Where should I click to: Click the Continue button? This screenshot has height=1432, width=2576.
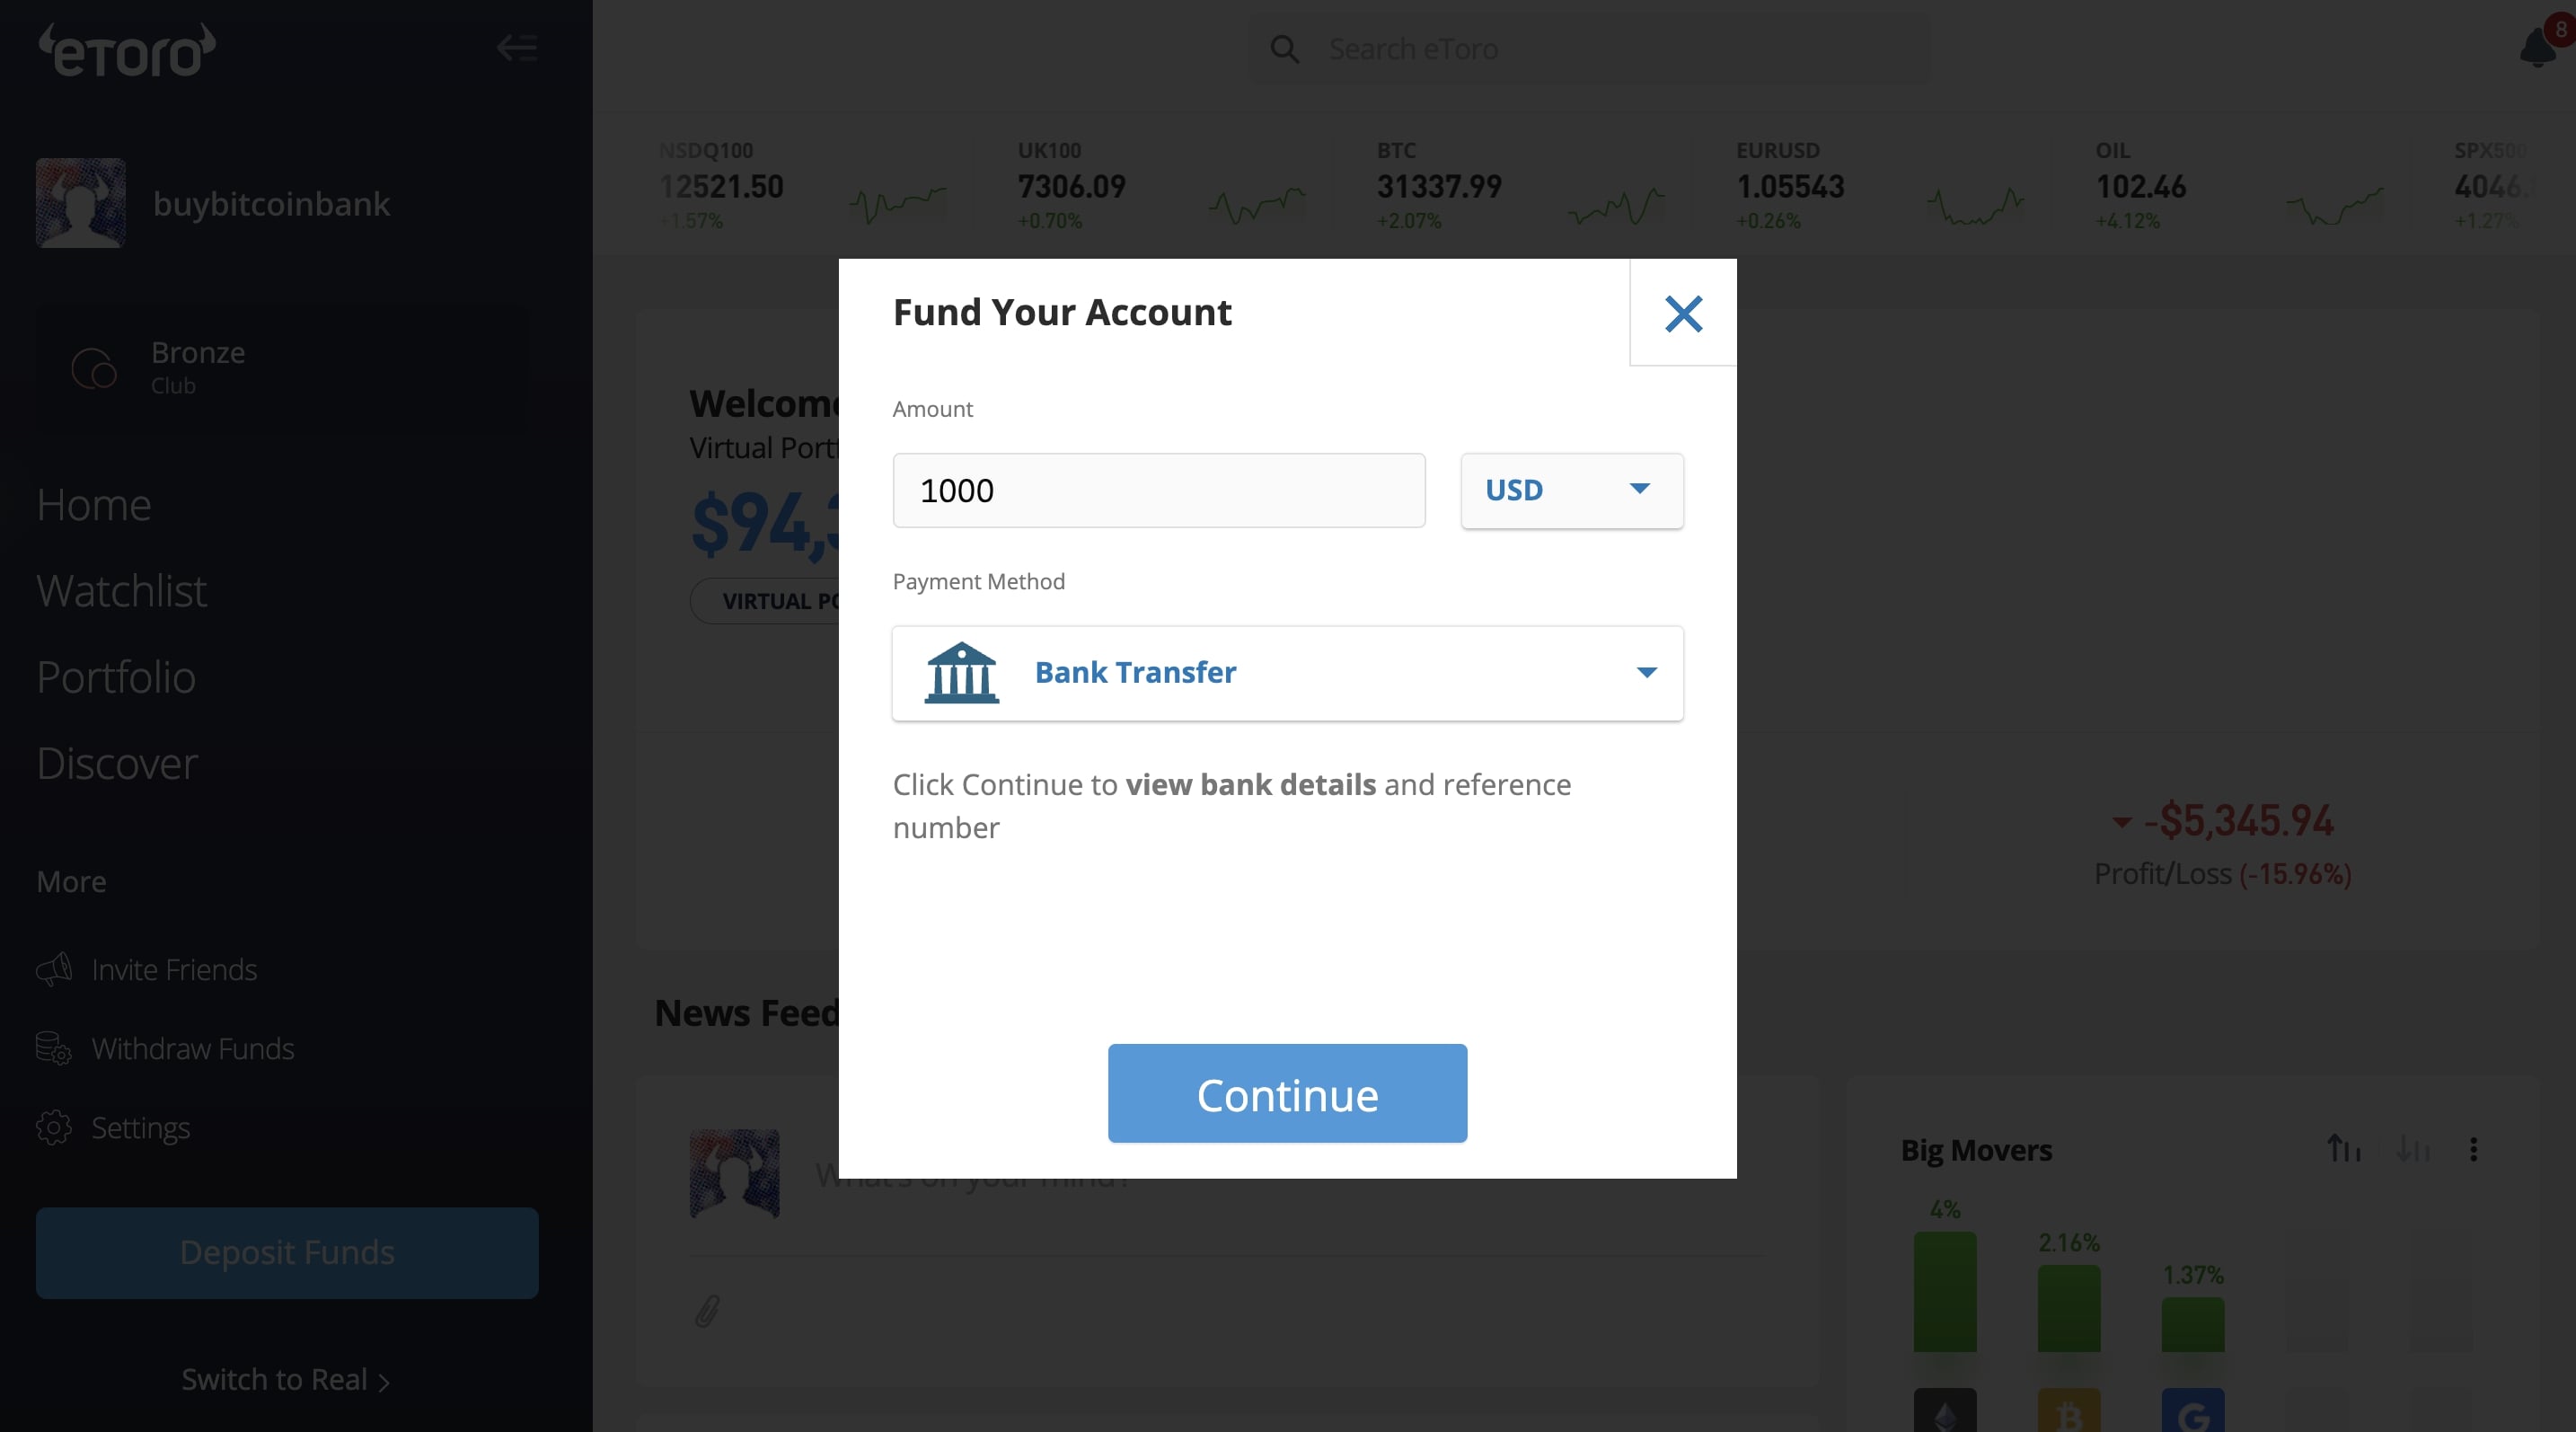point(1287,1093)
